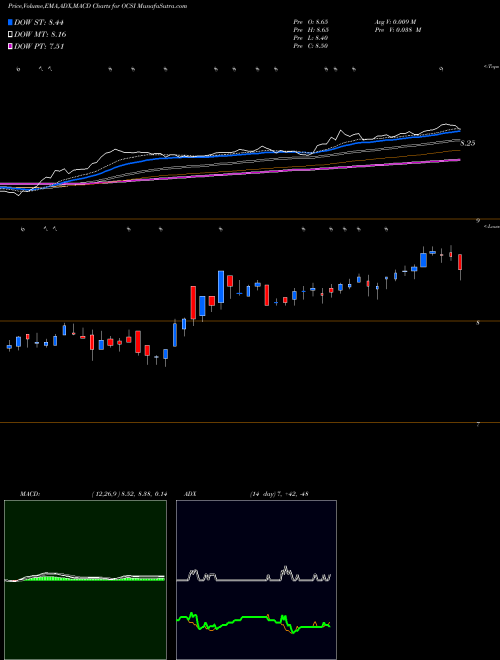The image size is (500, 660).
Task: Click the 'Avg V: 0.009 M' value
Action: pyautogui.click(x=397, y=22)
